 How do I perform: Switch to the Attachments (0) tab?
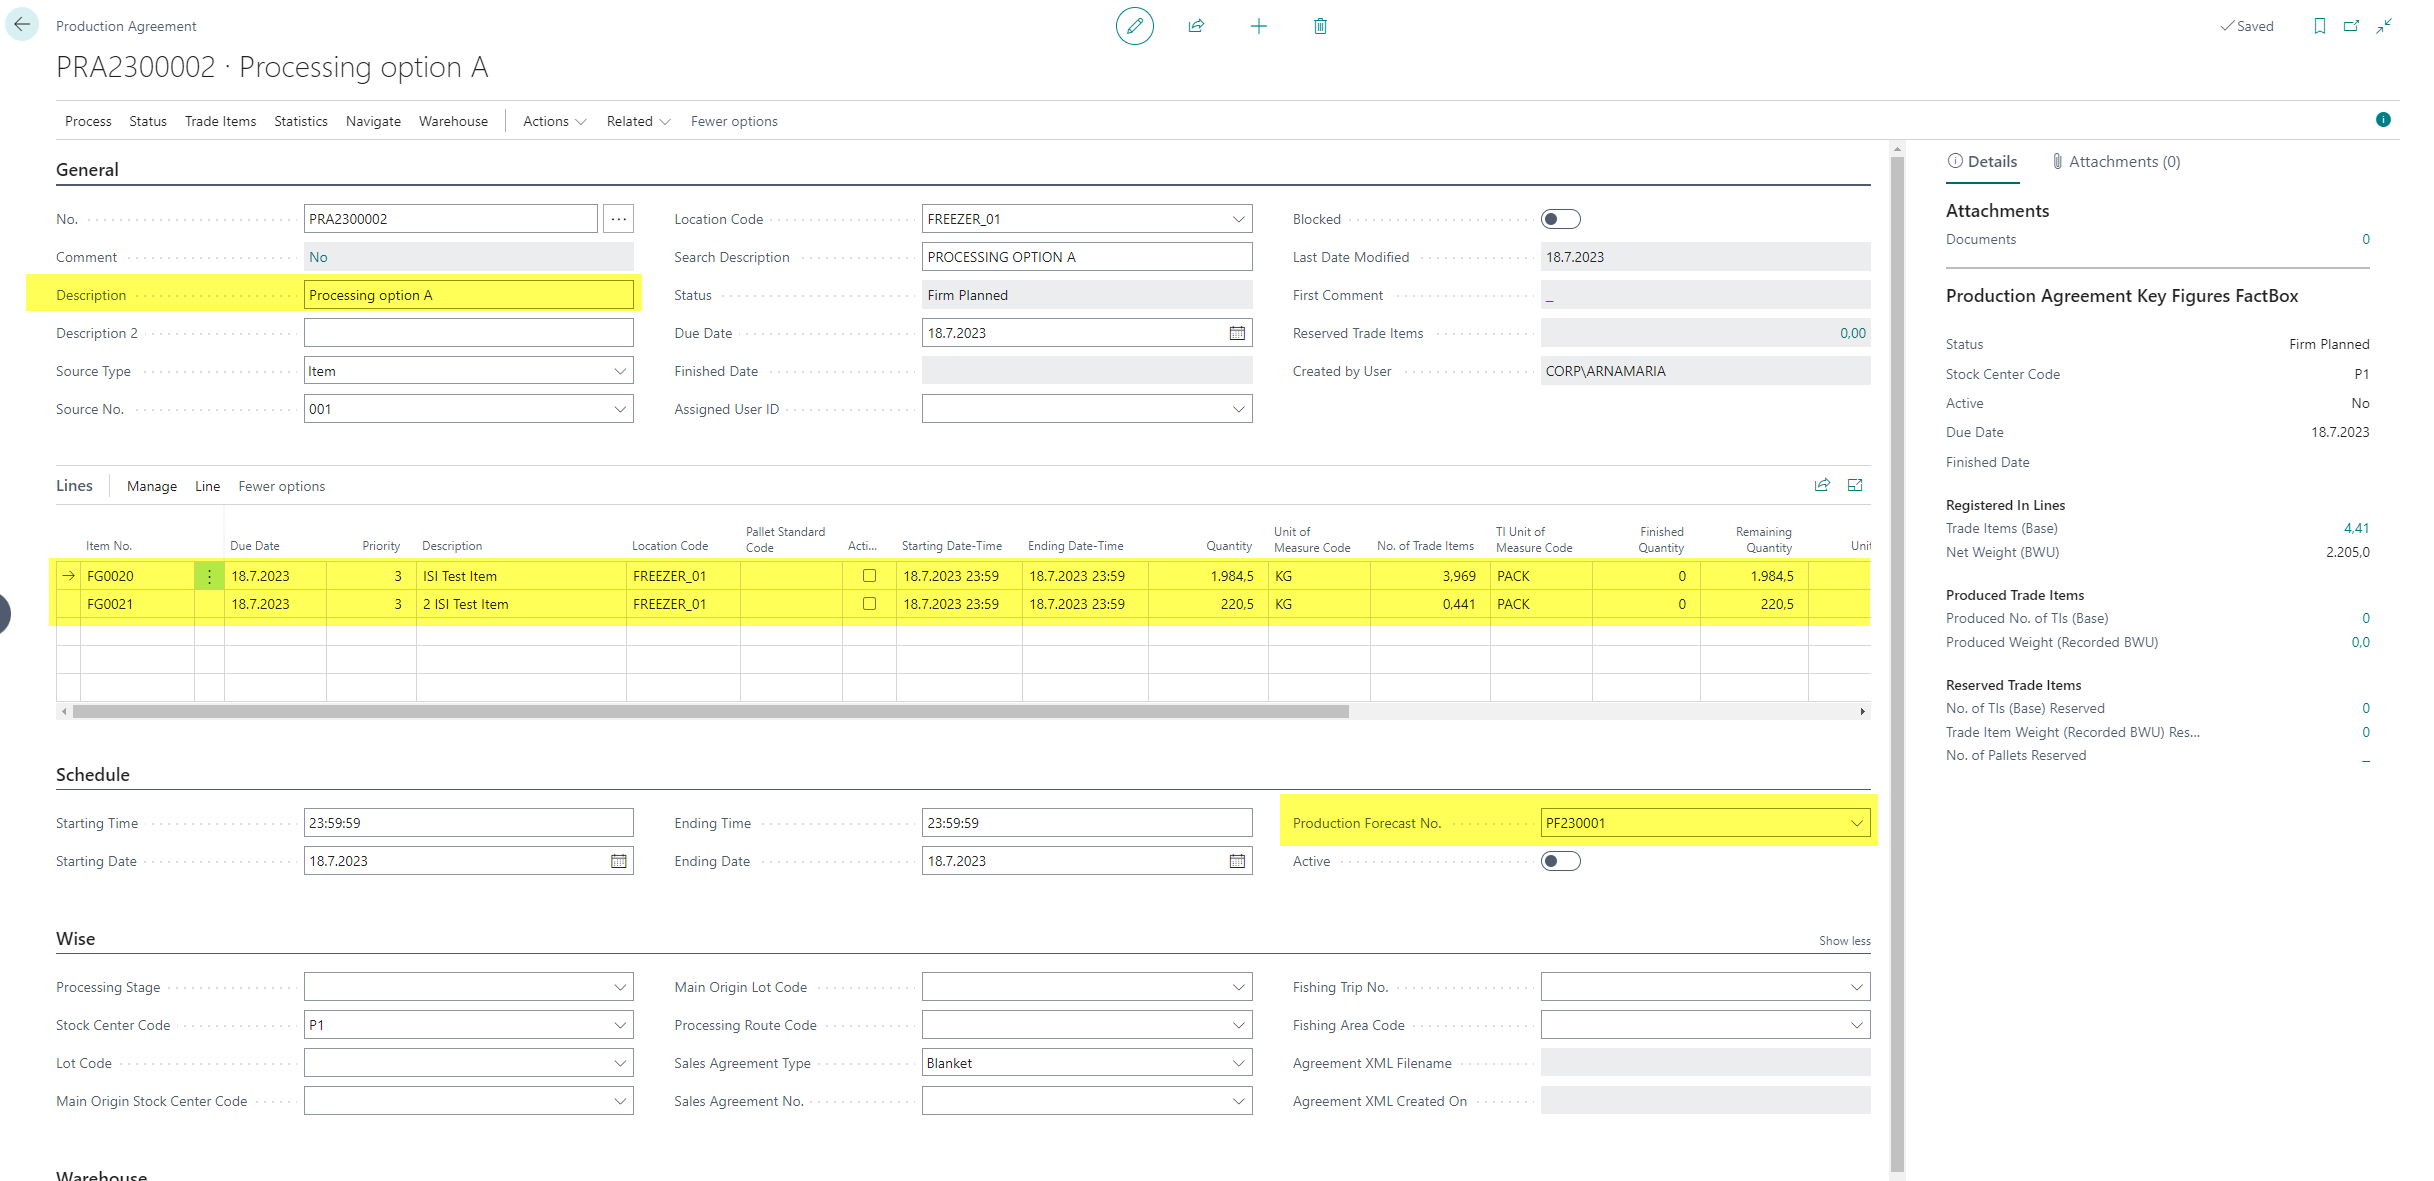point(2115,162)
